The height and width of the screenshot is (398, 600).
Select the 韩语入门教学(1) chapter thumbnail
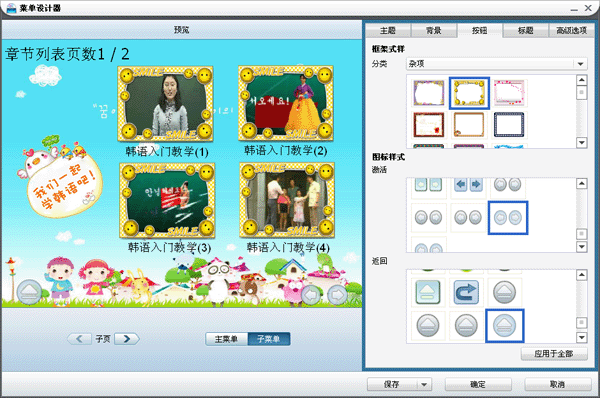pos(165,103)
